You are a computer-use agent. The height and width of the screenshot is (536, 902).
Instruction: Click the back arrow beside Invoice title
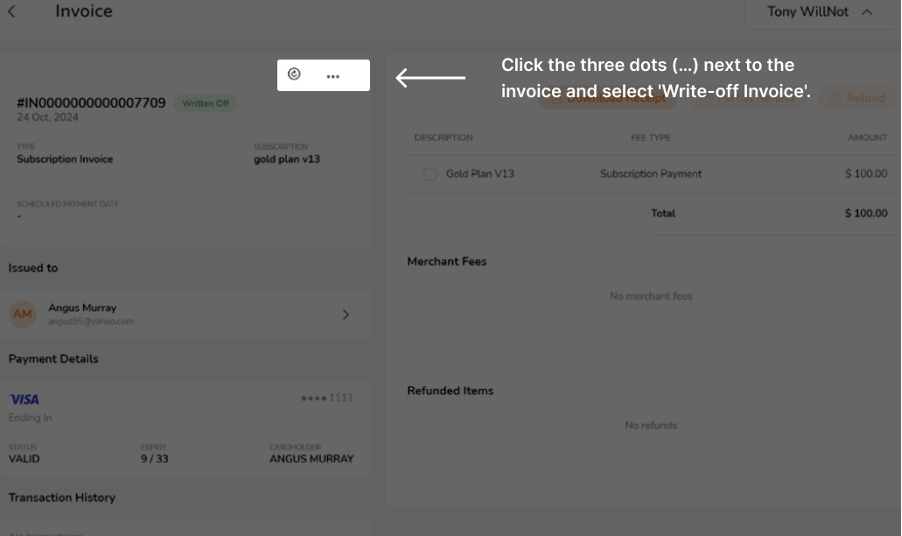12,12
